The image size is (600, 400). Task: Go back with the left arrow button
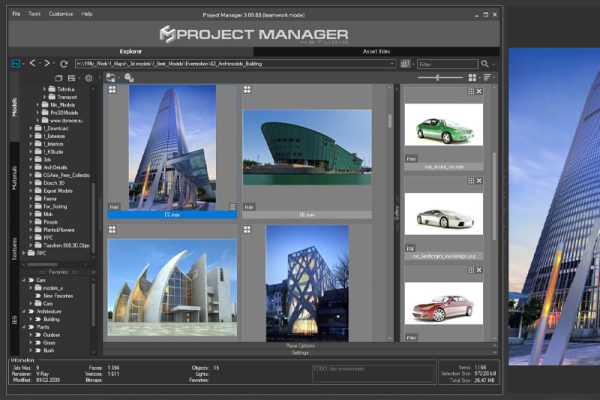point(33,63)
